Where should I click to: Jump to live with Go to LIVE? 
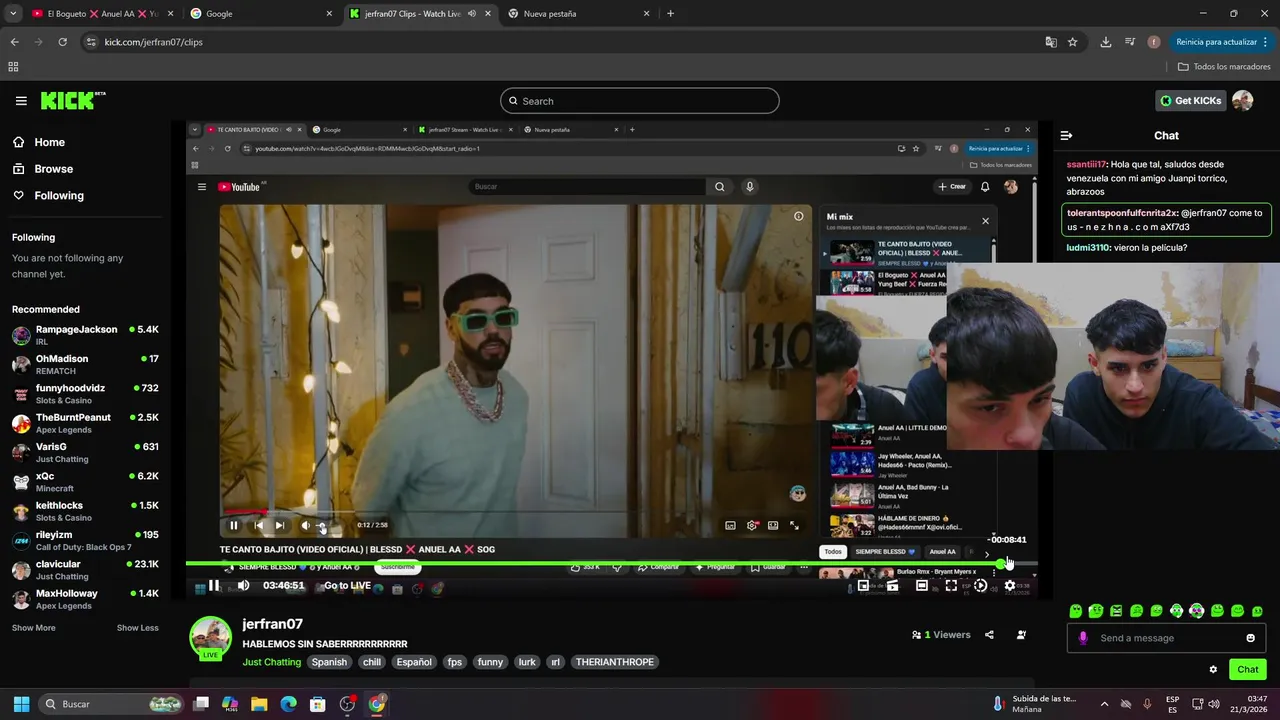pos(347,586)
